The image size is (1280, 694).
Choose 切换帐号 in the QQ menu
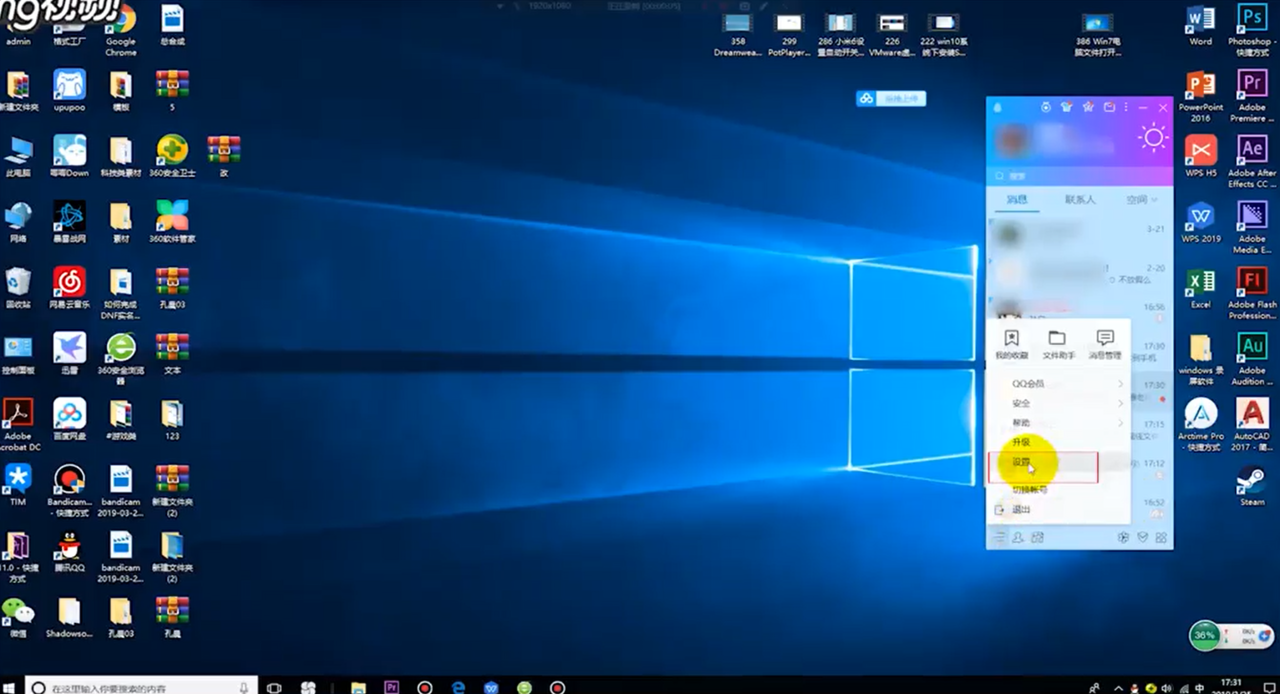(1058, 490)
